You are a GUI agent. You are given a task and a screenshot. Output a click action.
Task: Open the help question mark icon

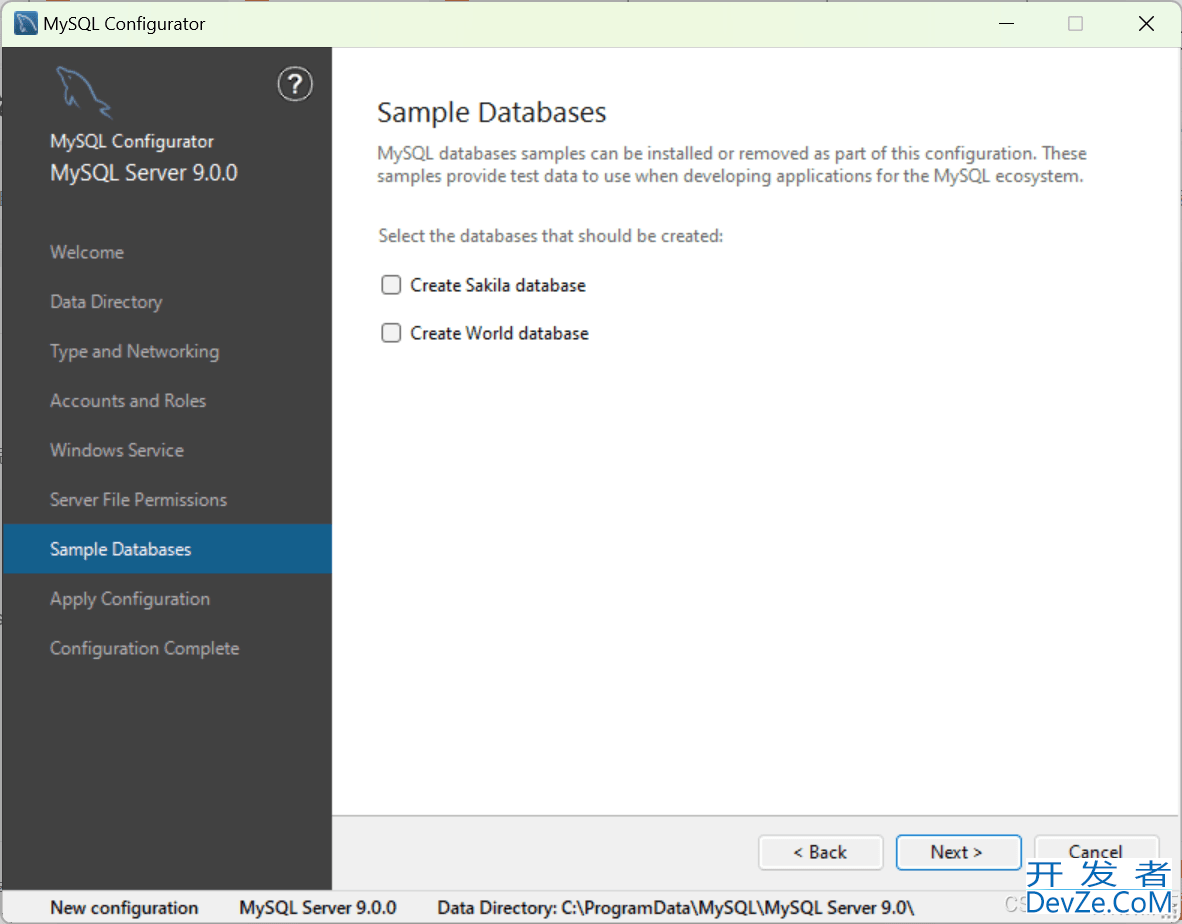295,84
